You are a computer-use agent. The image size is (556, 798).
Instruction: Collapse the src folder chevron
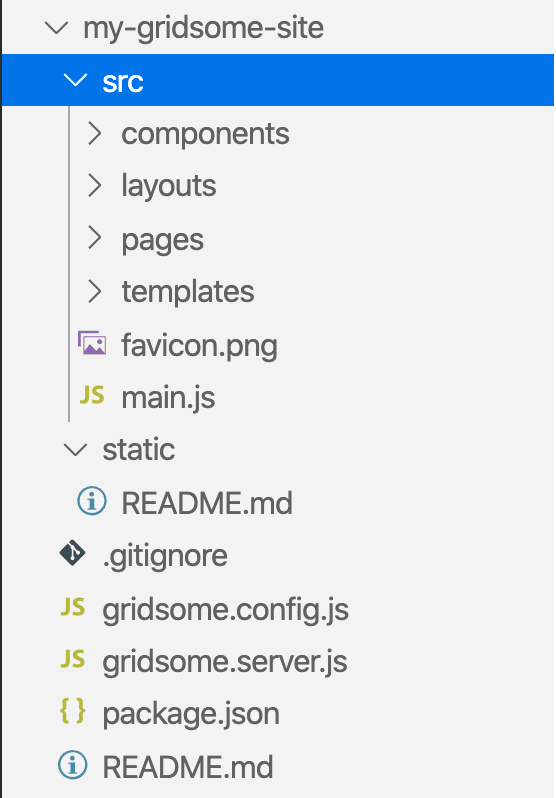75,80
